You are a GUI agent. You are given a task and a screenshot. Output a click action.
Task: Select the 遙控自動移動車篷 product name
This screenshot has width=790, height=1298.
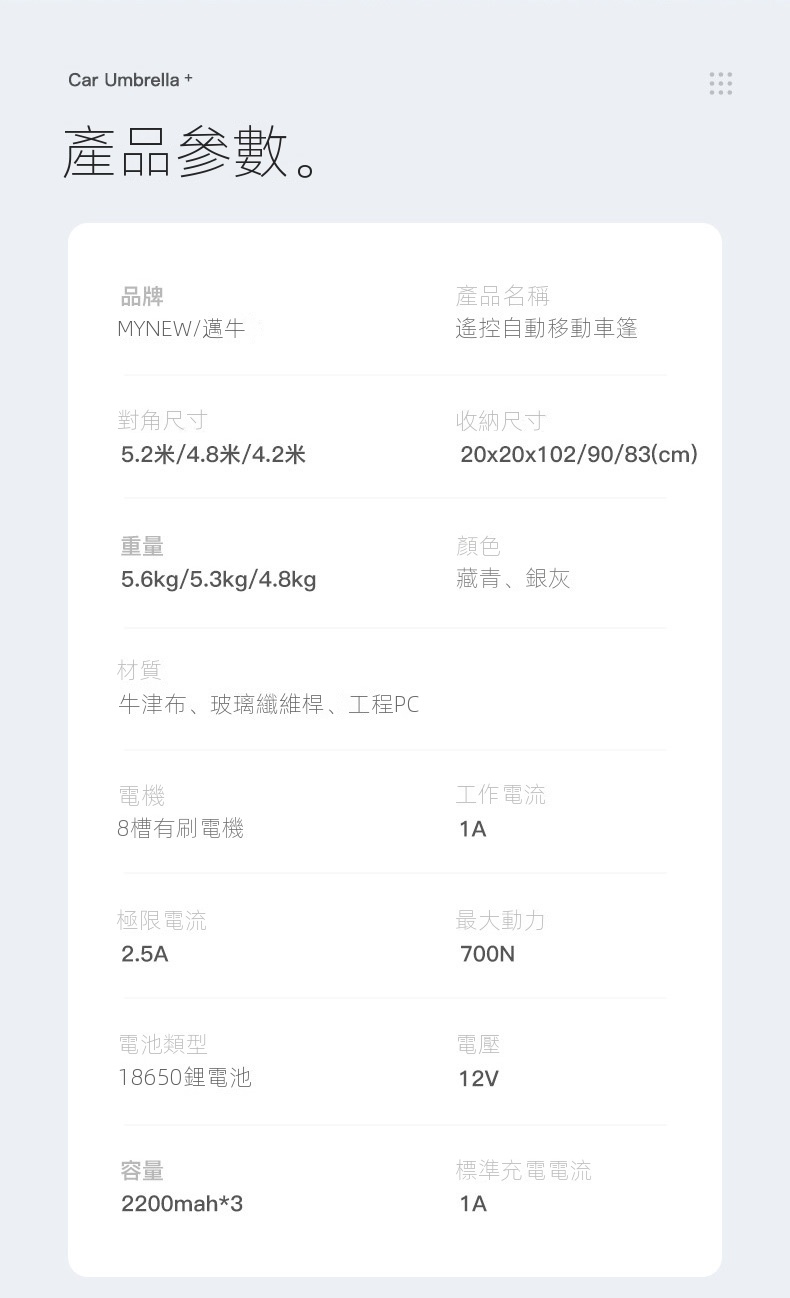[x=546, y=328]
